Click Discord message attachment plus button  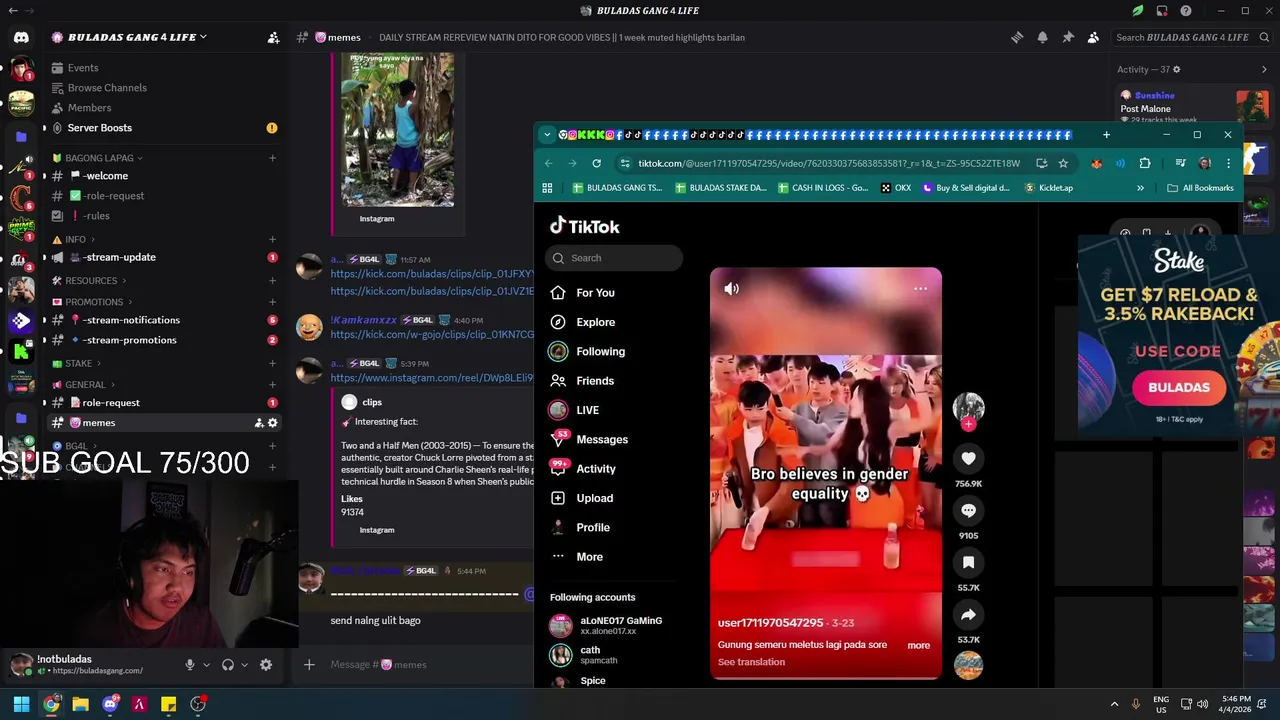309,665
